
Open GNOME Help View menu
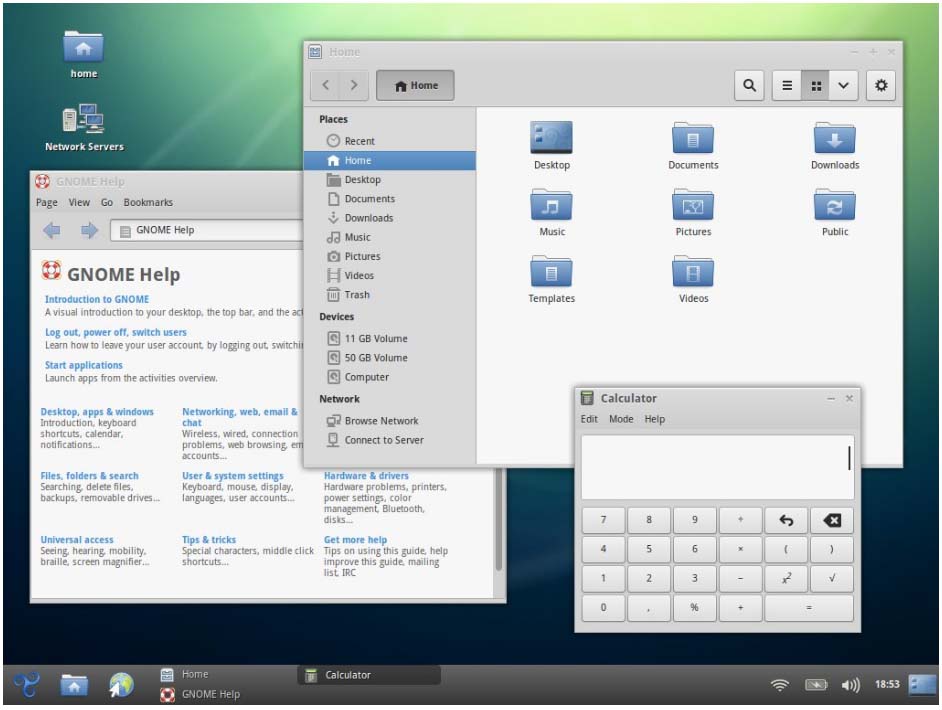[79, 202]
